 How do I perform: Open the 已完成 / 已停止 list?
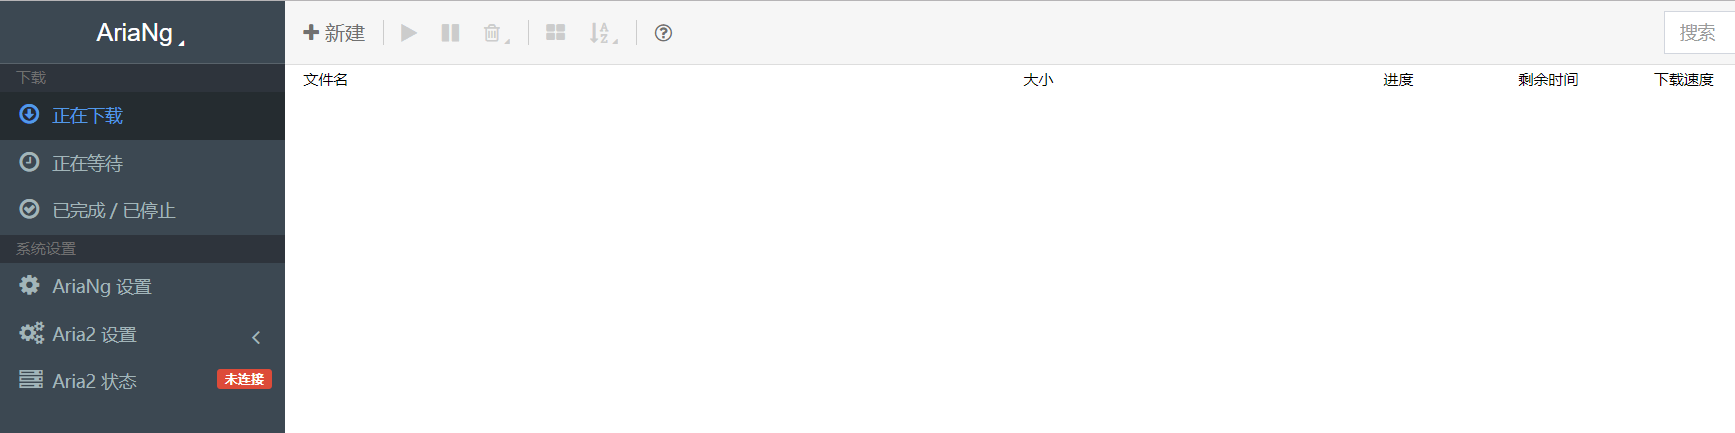pos(114,210)
